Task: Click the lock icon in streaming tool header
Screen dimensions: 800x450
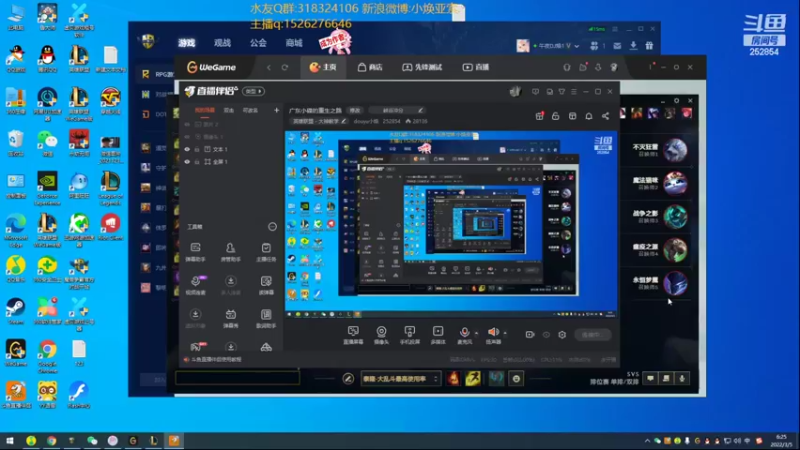Action: point(556,116)
